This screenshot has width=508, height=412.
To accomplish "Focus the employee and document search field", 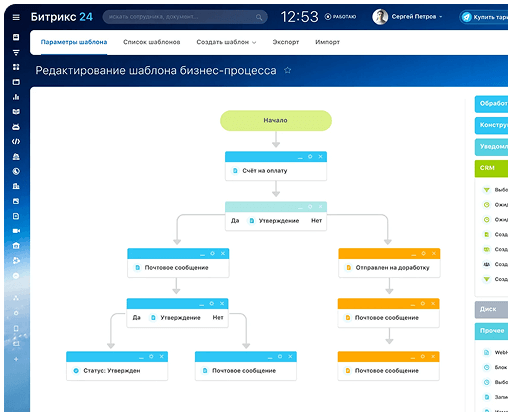I will click(x=185, y=17).
